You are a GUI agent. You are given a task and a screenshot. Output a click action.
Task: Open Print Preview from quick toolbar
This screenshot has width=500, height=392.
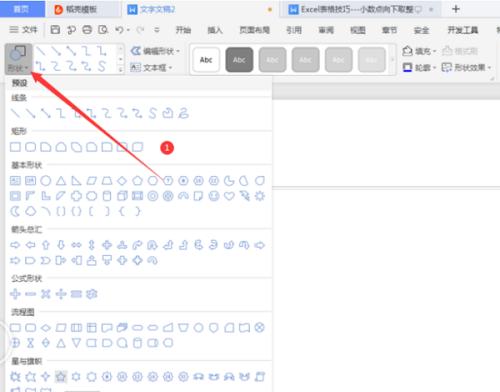point(103,30)
